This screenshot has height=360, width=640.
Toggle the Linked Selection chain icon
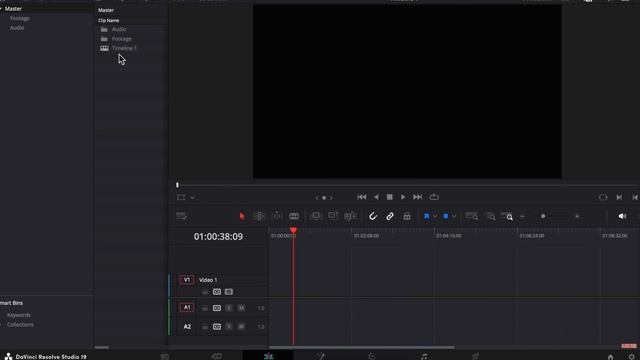390,216
